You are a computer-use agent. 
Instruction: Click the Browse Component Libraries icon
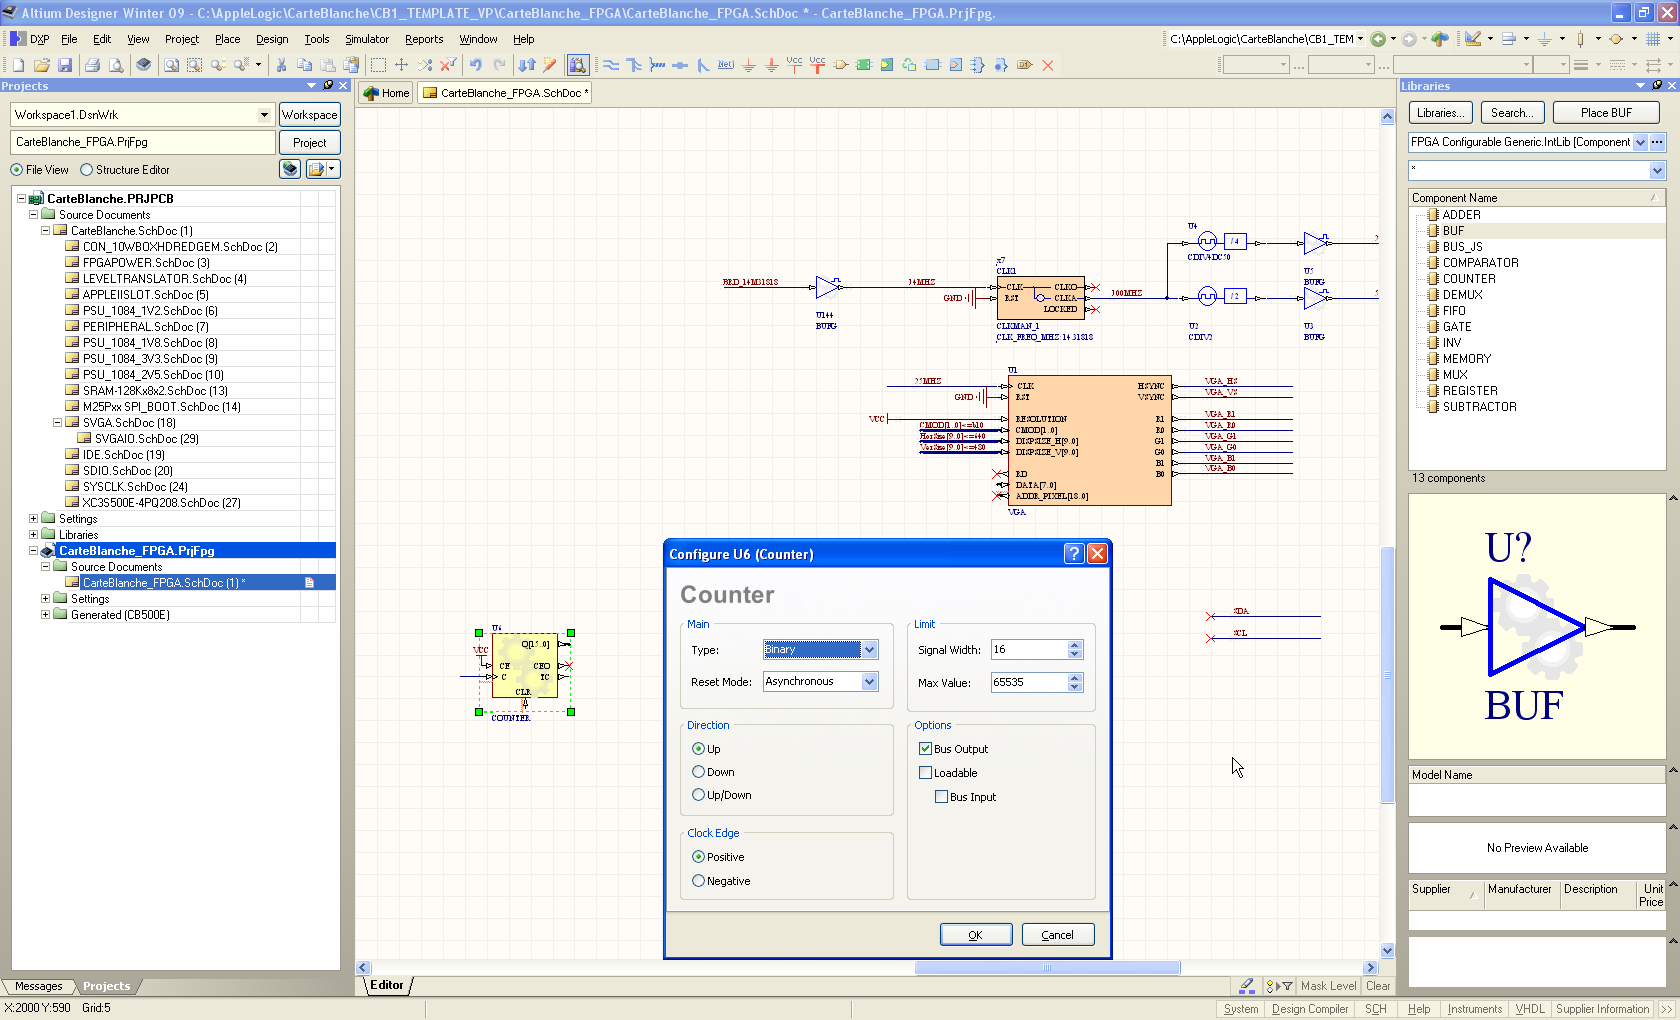578,65
